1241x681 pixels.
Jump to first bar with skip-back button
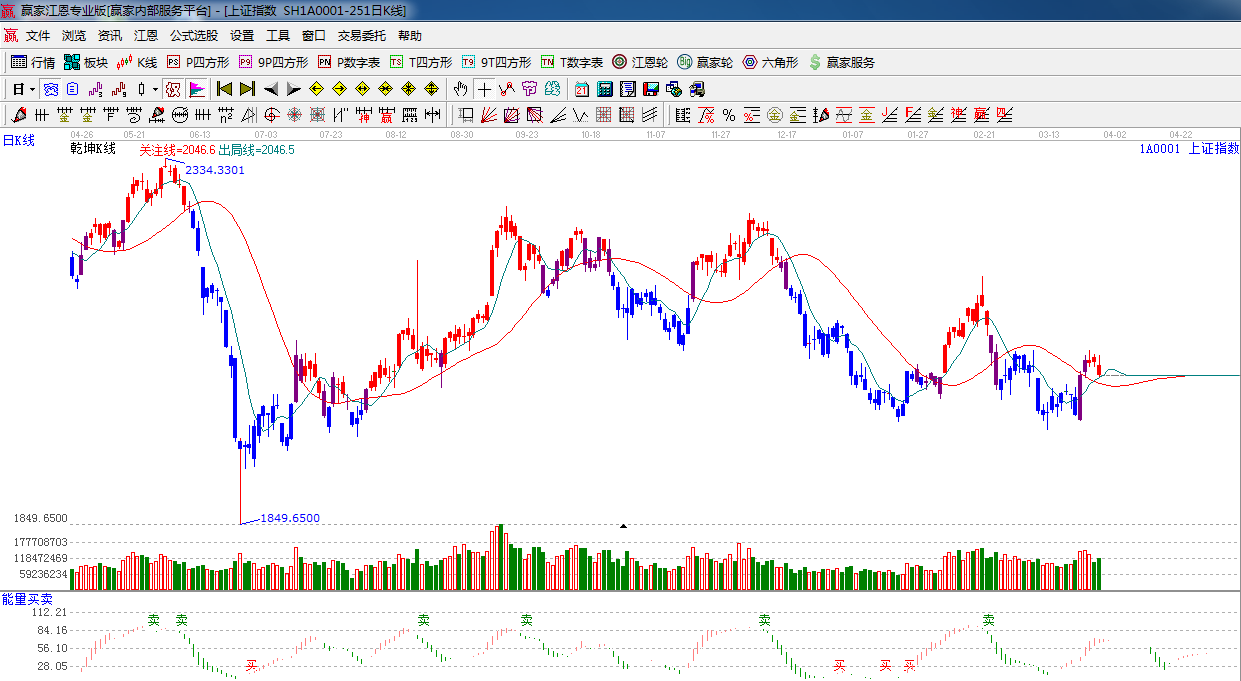[x=224, y=89]
